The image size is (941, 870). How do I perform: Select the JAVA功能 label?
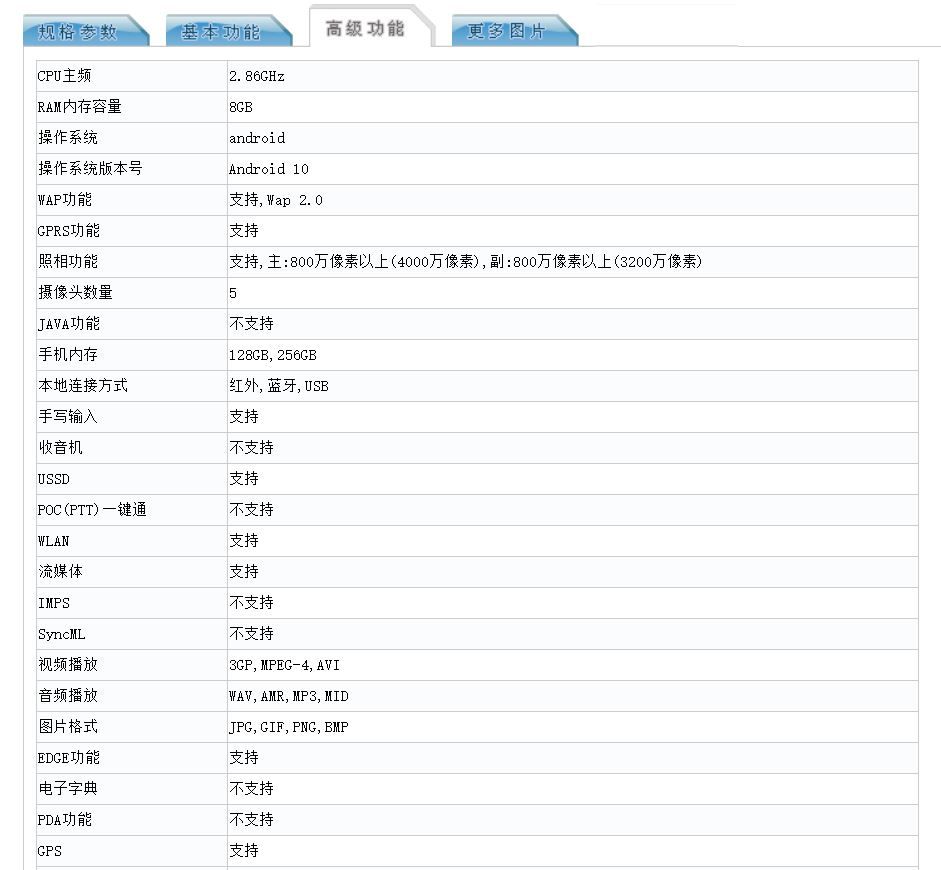tap(68, 324)
